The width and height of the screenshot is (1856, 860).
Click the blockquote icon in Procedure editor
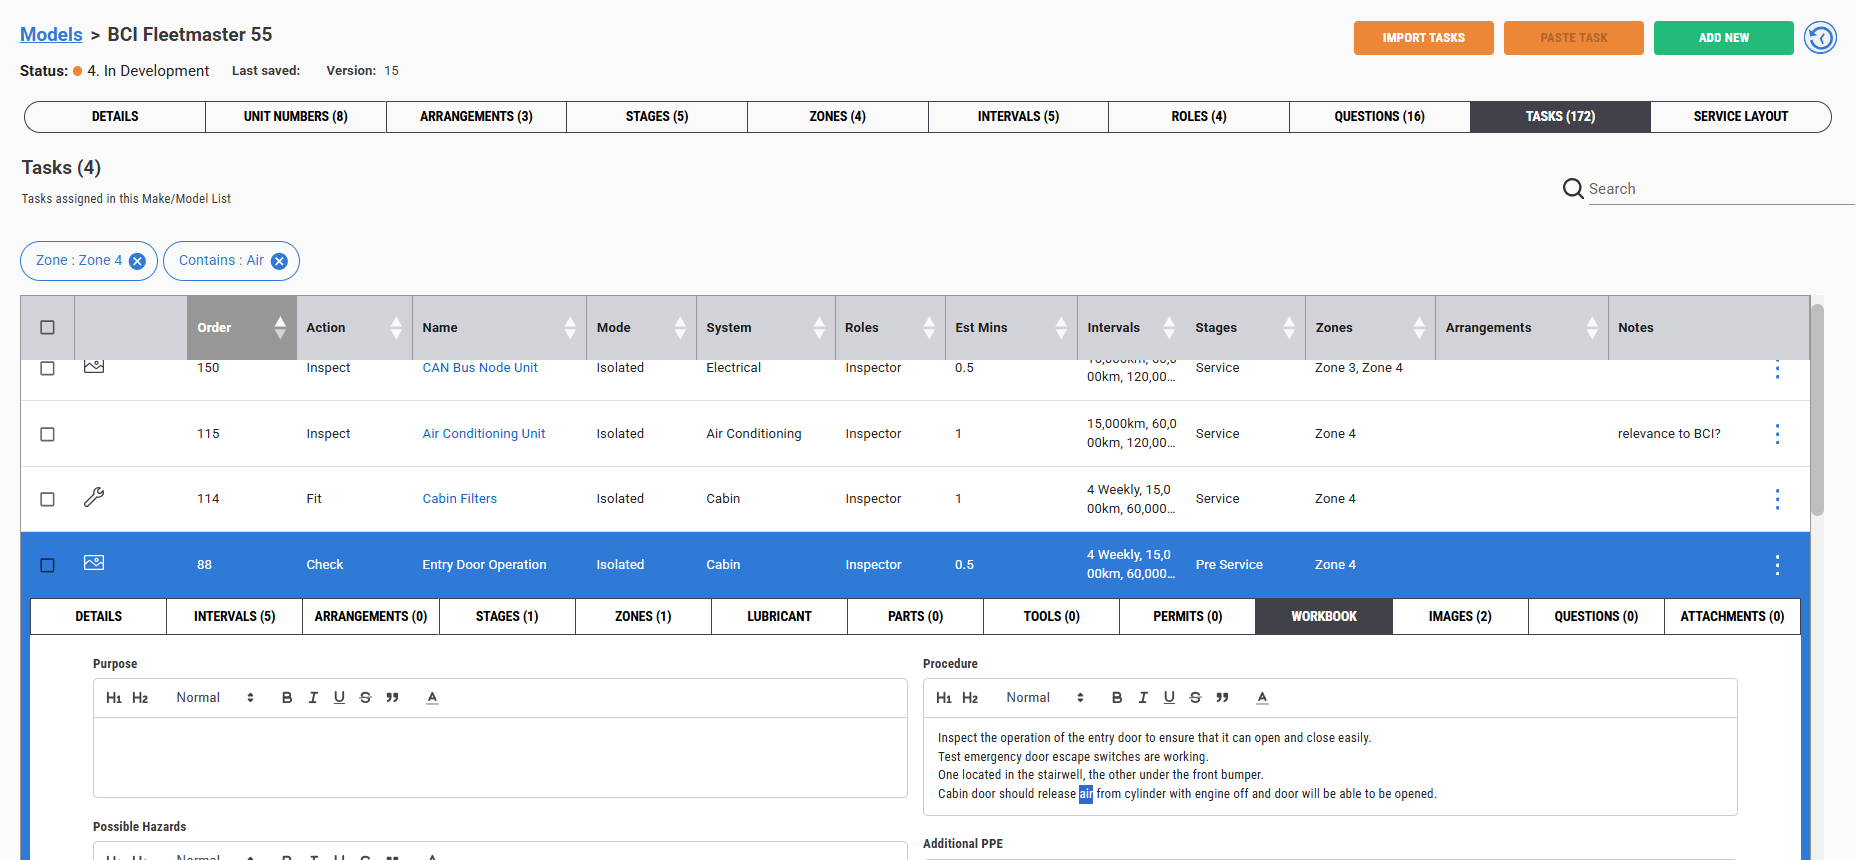pyautogui.click(x=1222, y=698)
